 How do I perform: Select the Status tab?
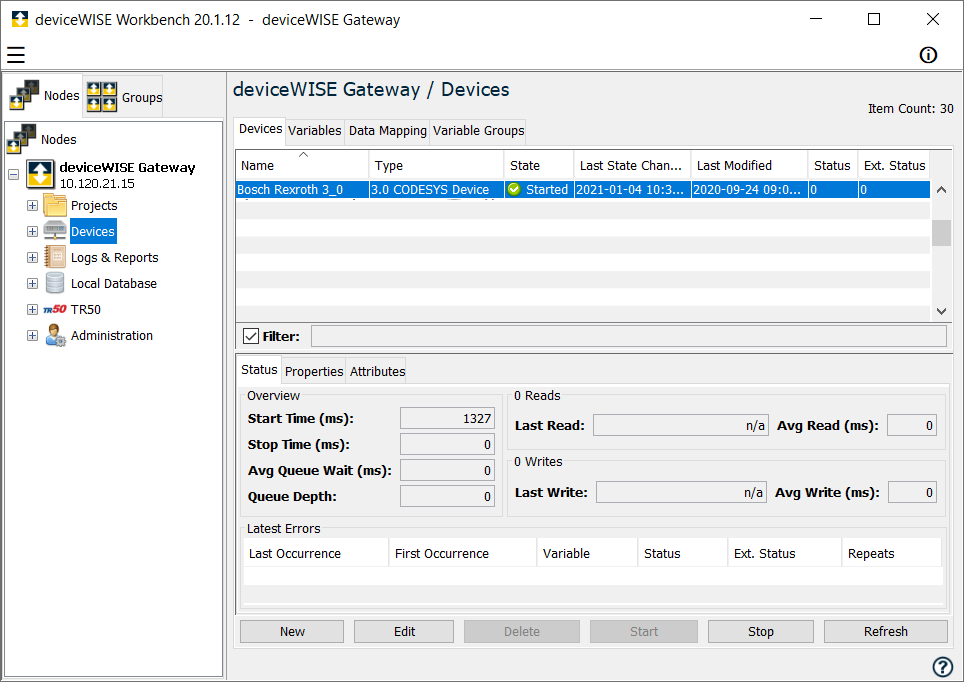tap(259, 370)
